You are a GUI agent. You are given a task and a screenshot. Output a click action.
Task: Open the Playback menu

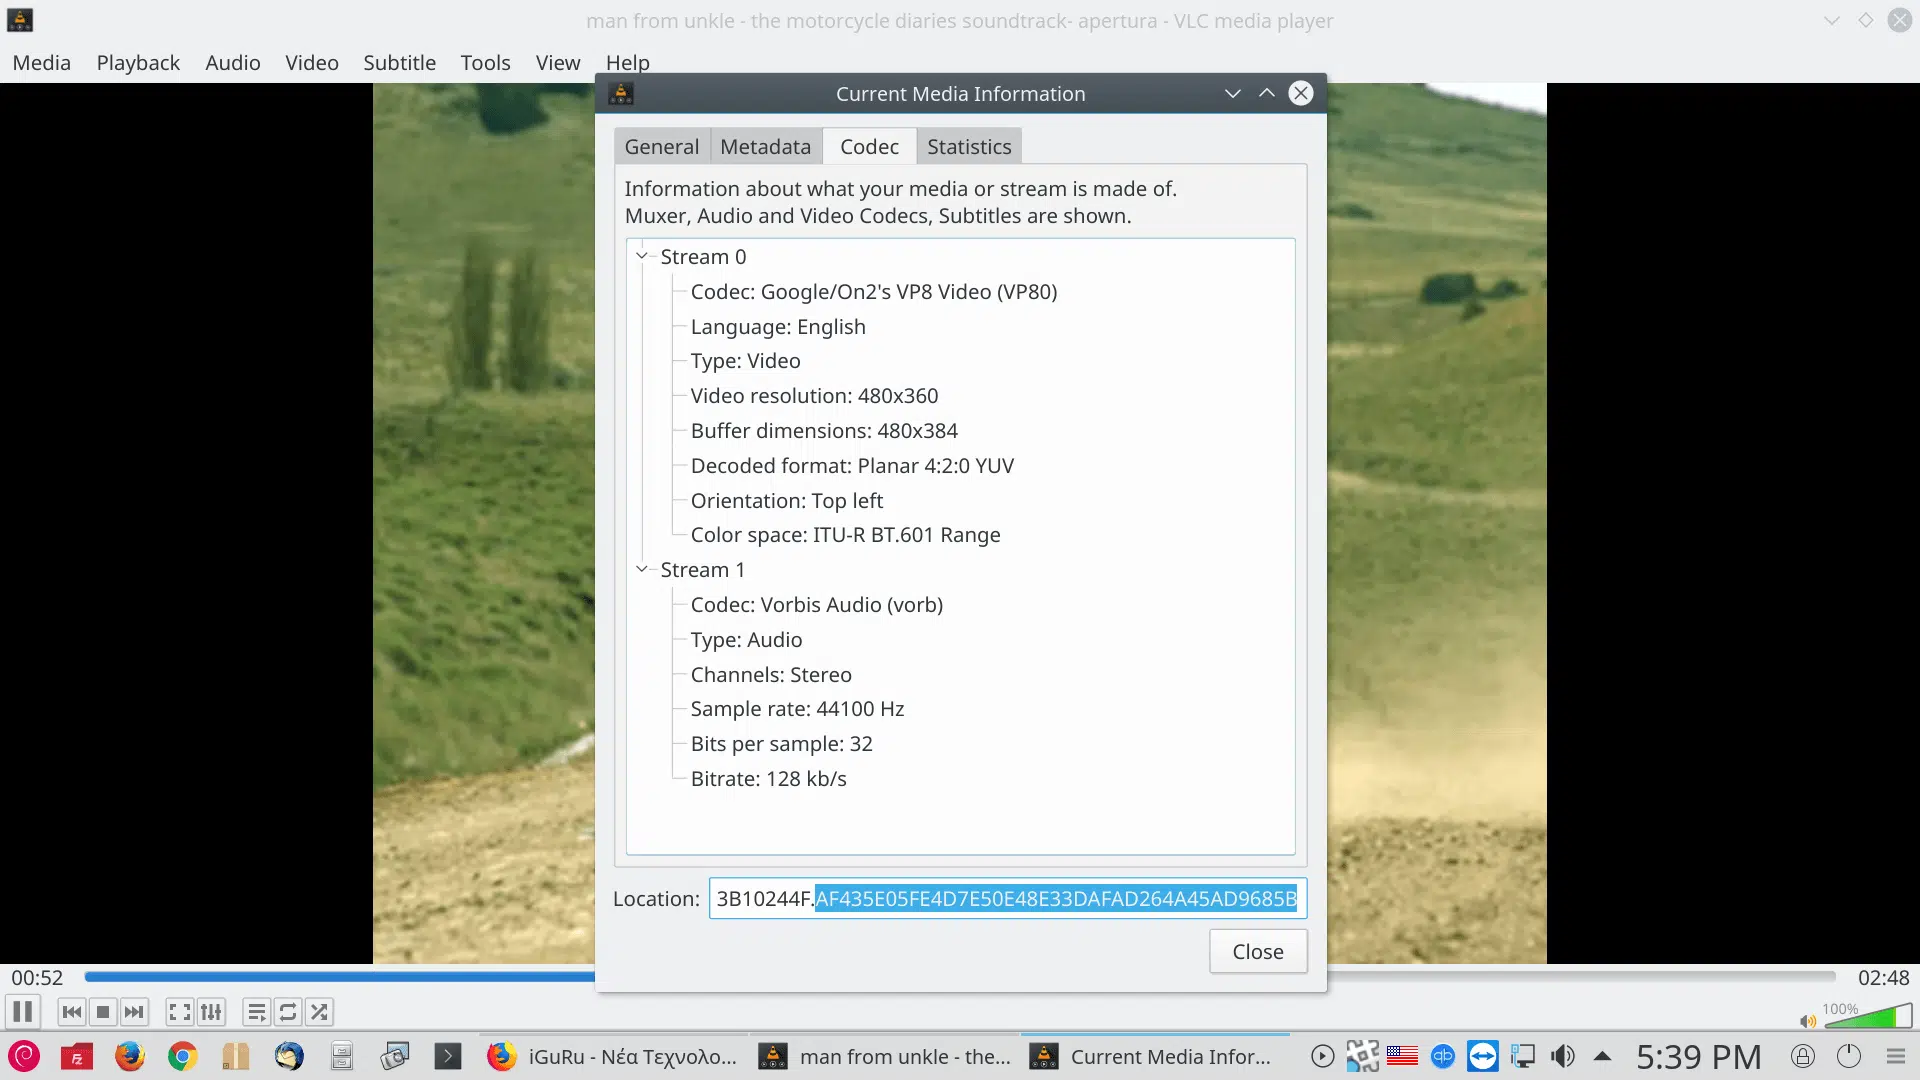point(138,63)
